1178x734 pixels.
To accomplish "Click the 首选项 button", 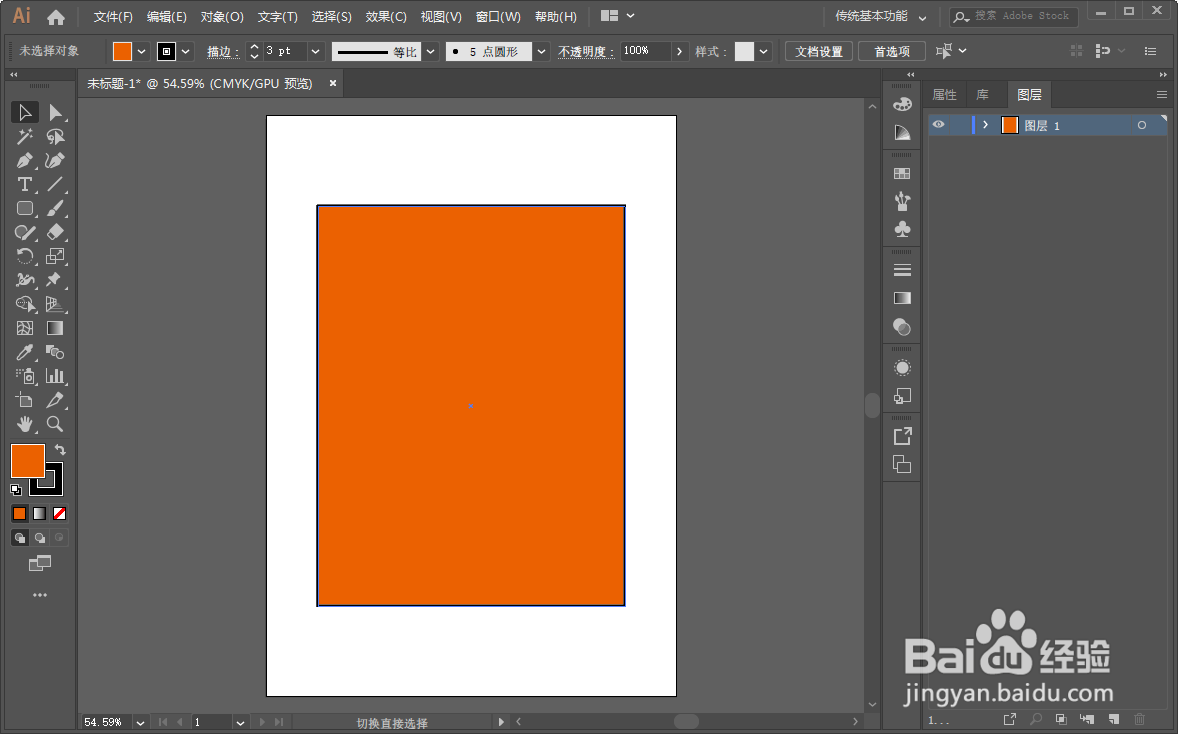I will (892, 52).
